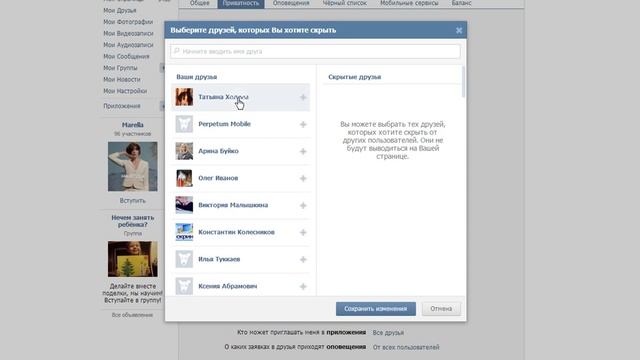640x360 pixels.
Task: Change friend request notifications От всех пользователей
Action: pos(406,347)
